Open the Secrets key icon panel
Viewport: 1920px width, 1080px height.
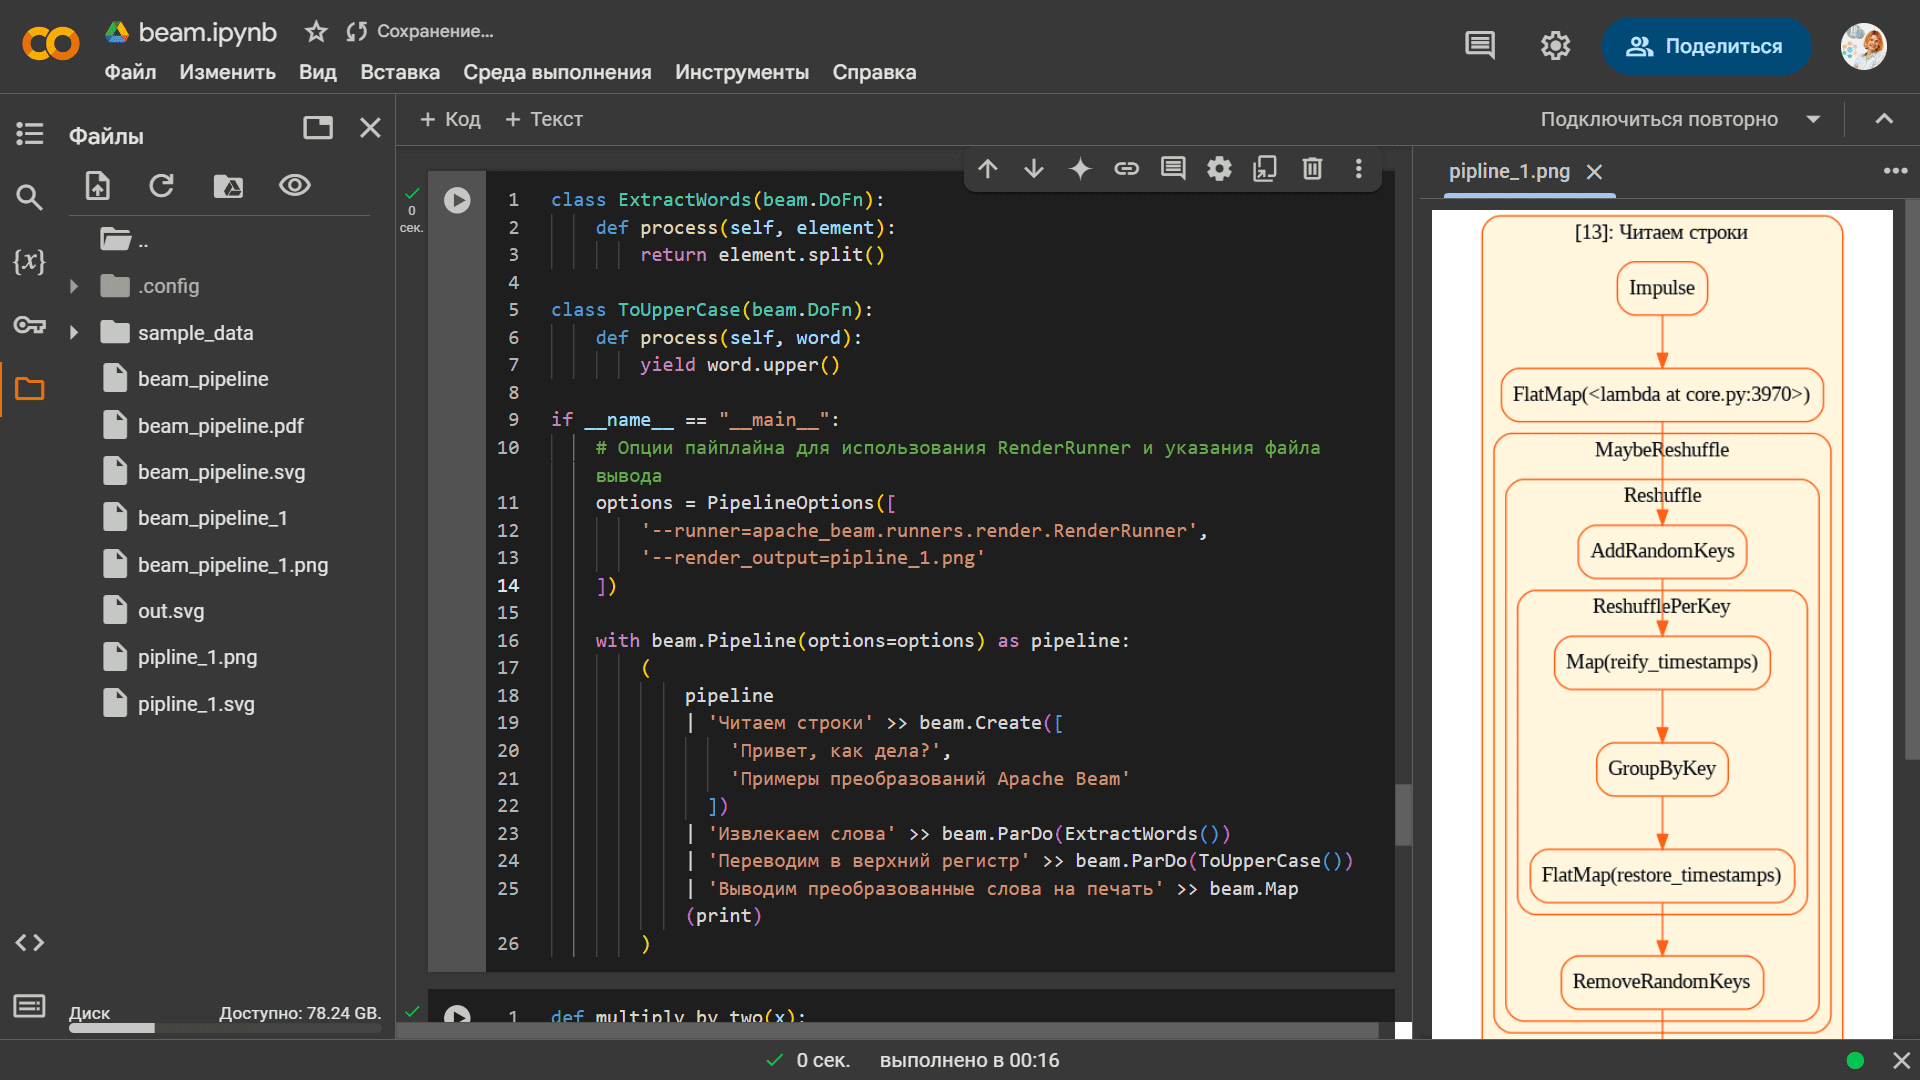click(29, 325)
